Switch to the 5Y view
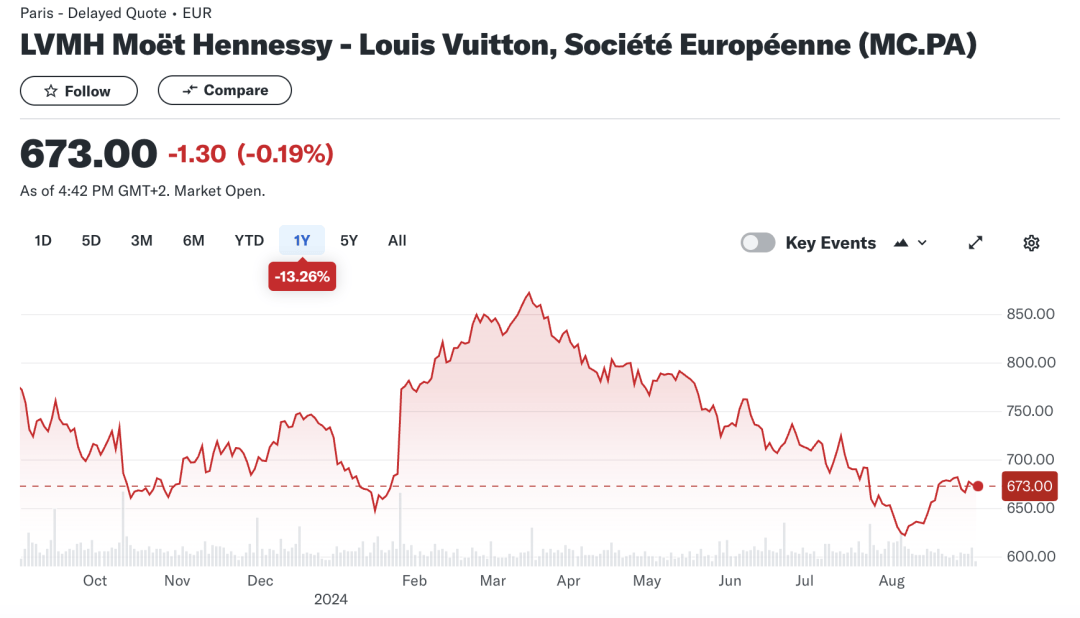Viewport: 1080px width, 618px height. 348,240
